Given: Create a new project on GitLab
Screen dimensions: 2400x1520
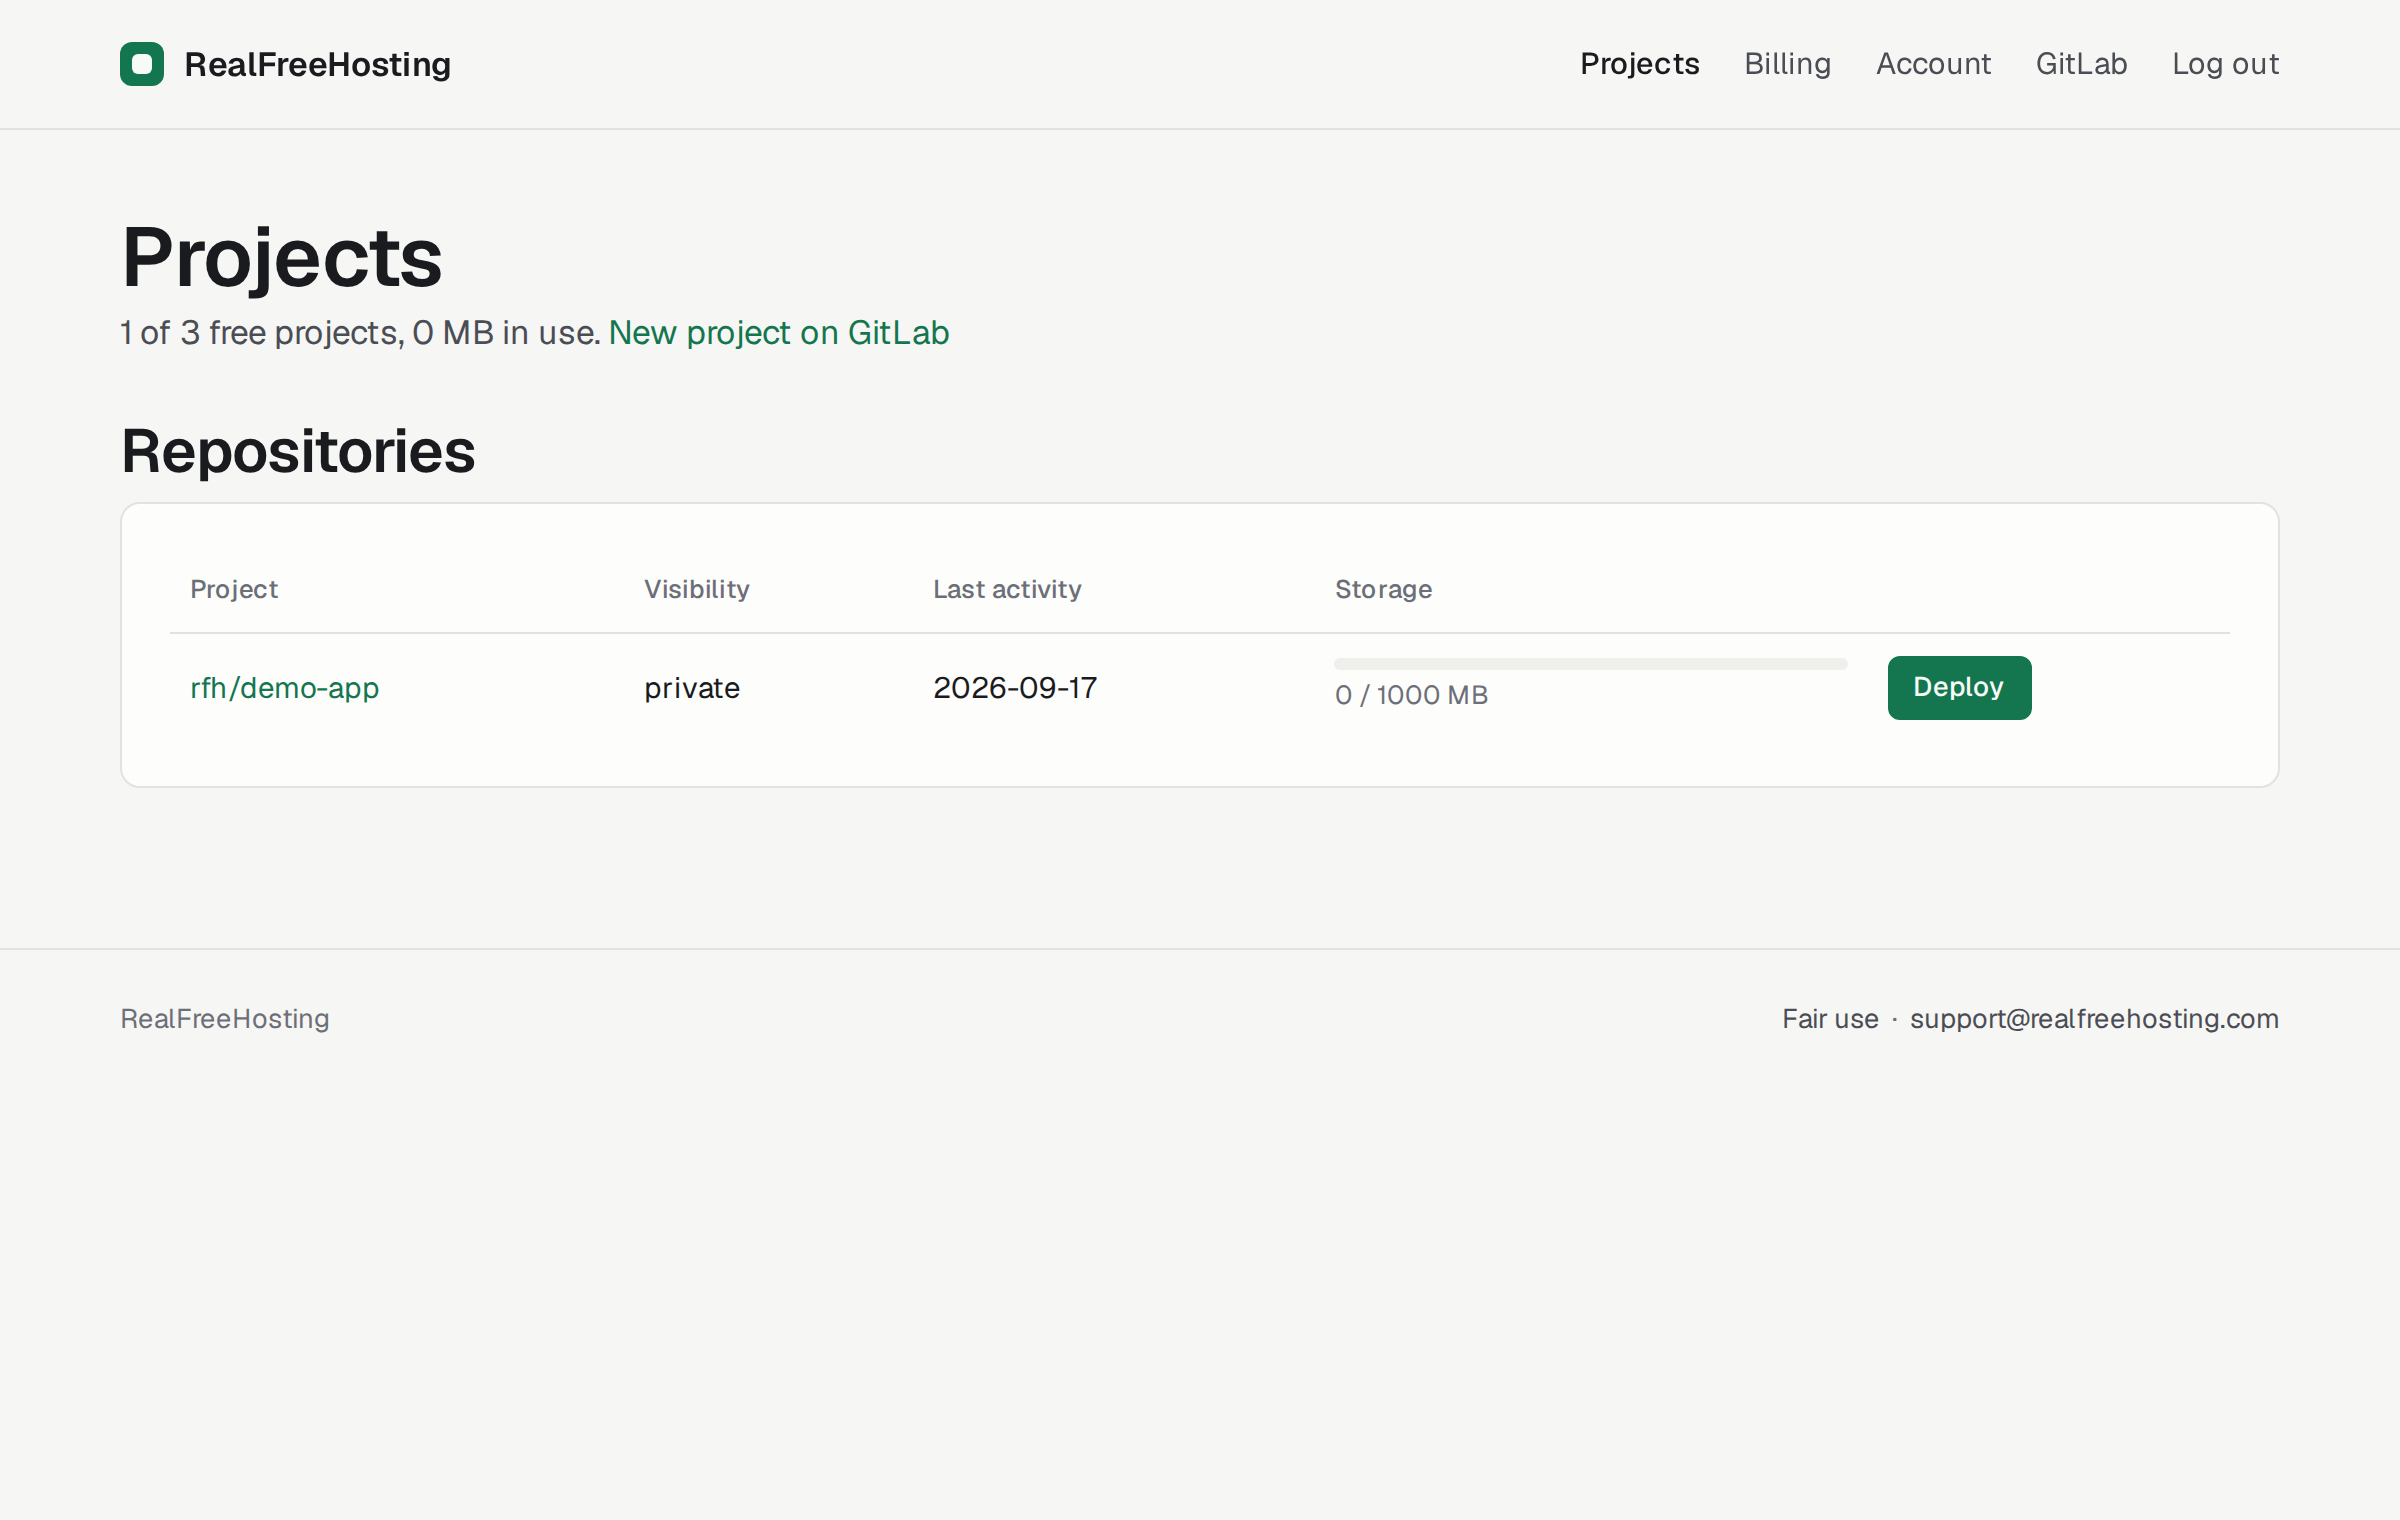Looking at the screenshot, I should coord(778,333).
